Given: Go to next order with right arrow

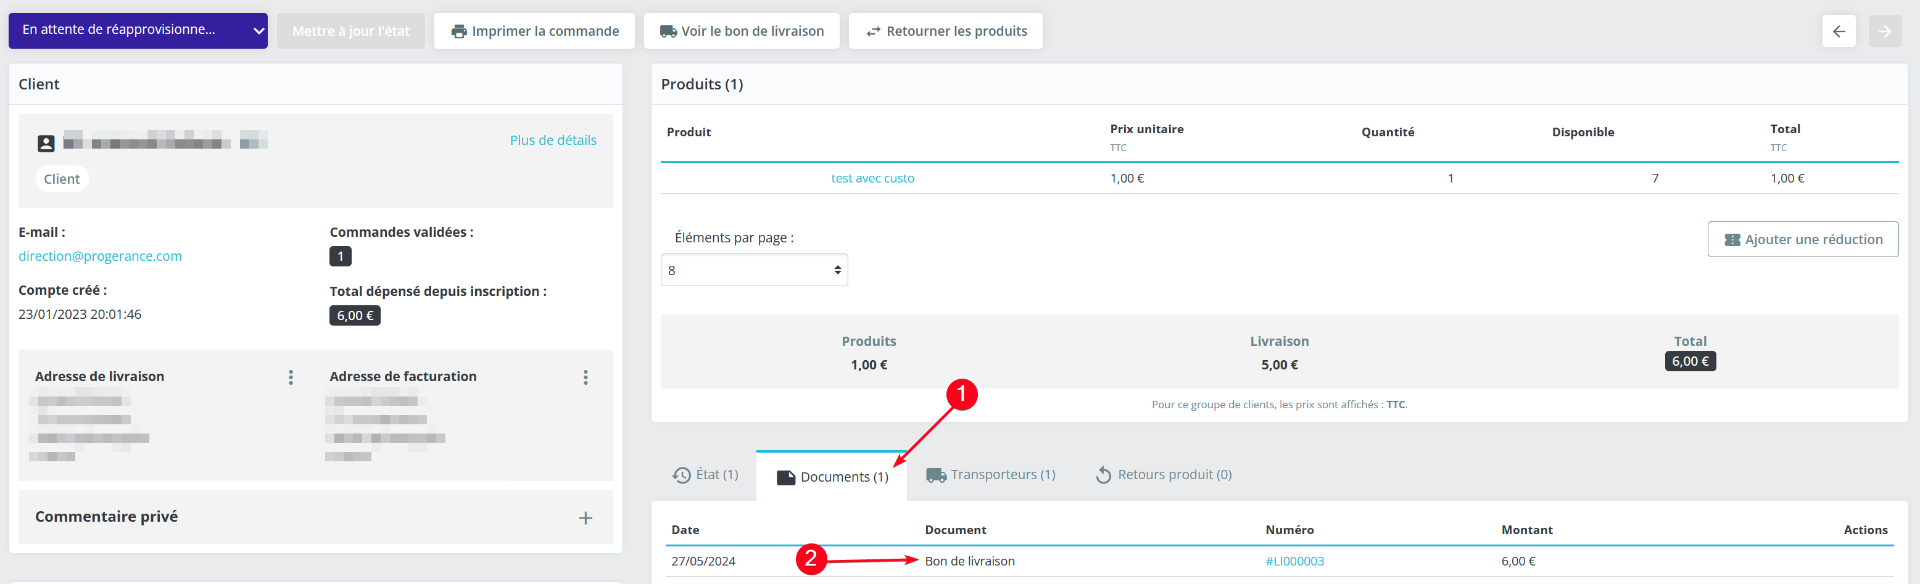Looking at the screenshot, I should (1885, 31).
